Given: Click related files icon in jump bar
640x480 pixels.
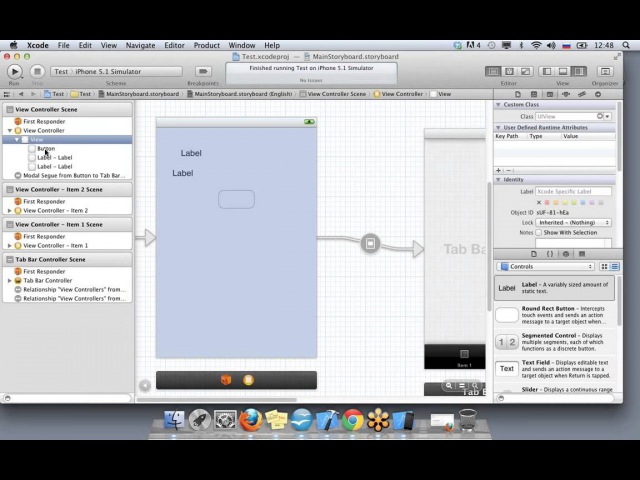Looking at the screenshot, I should pyautogui.click(x=7, y=94).
